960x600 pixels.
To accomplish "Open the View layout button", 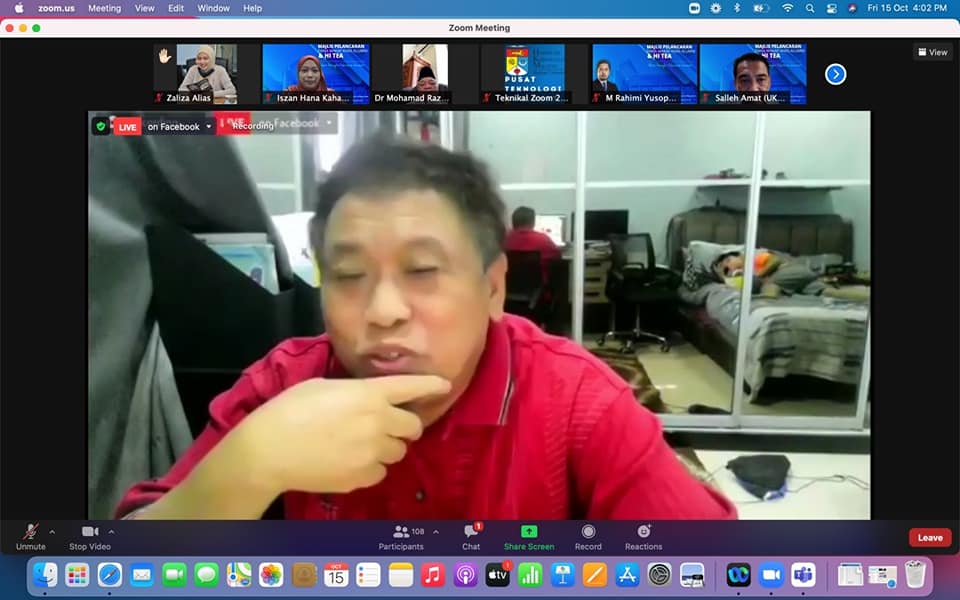I will coord(932,52).
